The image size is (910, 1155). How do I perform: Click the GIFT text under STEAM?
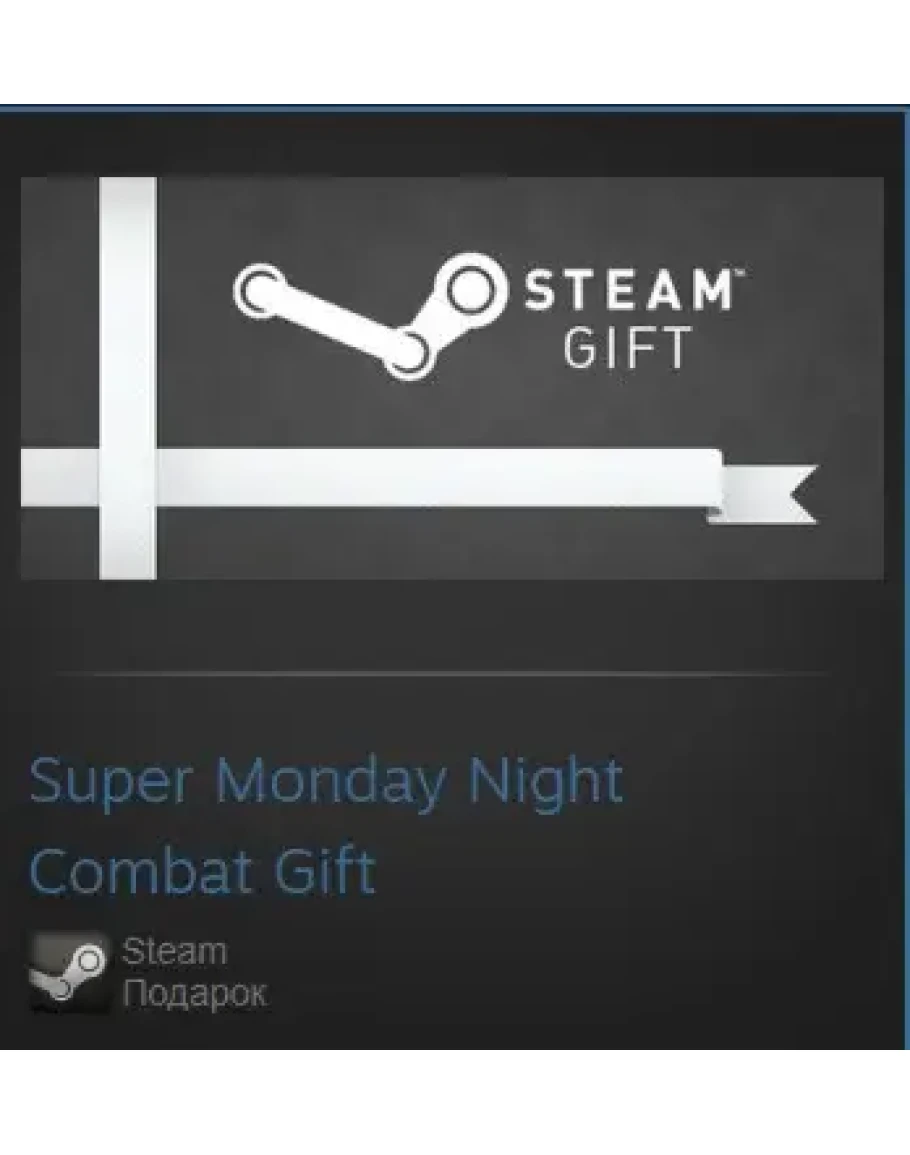coord(628,348)
